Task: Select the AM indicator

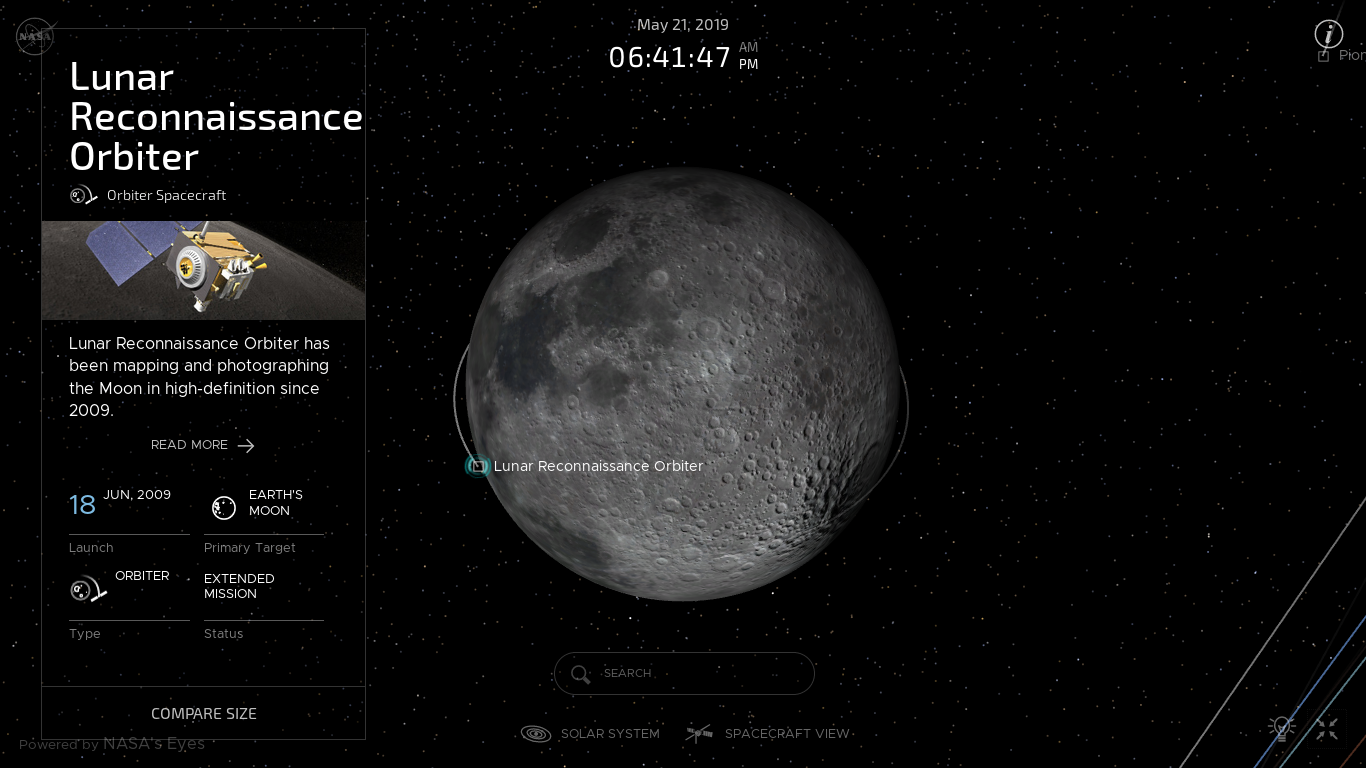Action: point(748,47)
